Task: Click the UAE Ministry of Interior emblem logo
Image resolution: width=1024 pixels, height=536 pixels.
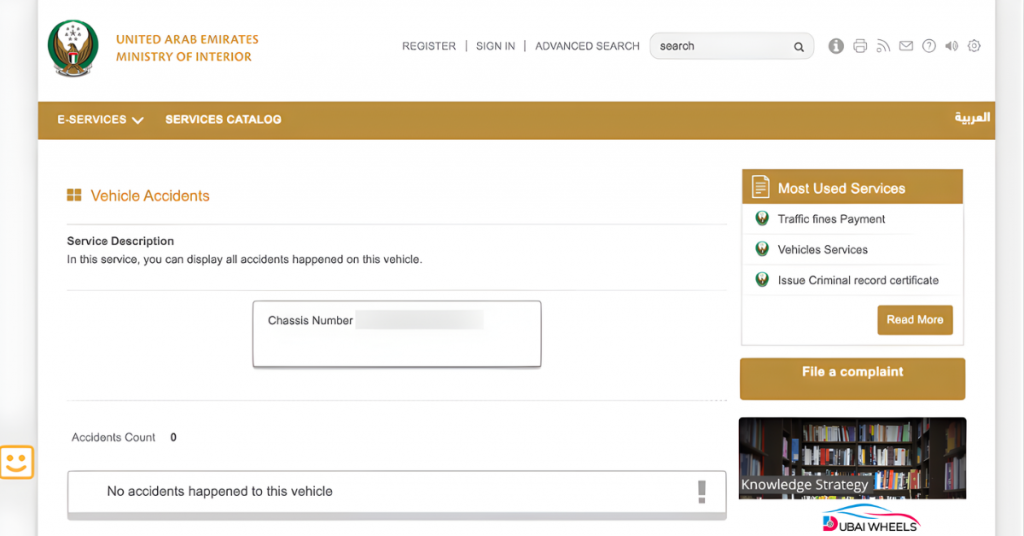Action: tap(73, 48)
